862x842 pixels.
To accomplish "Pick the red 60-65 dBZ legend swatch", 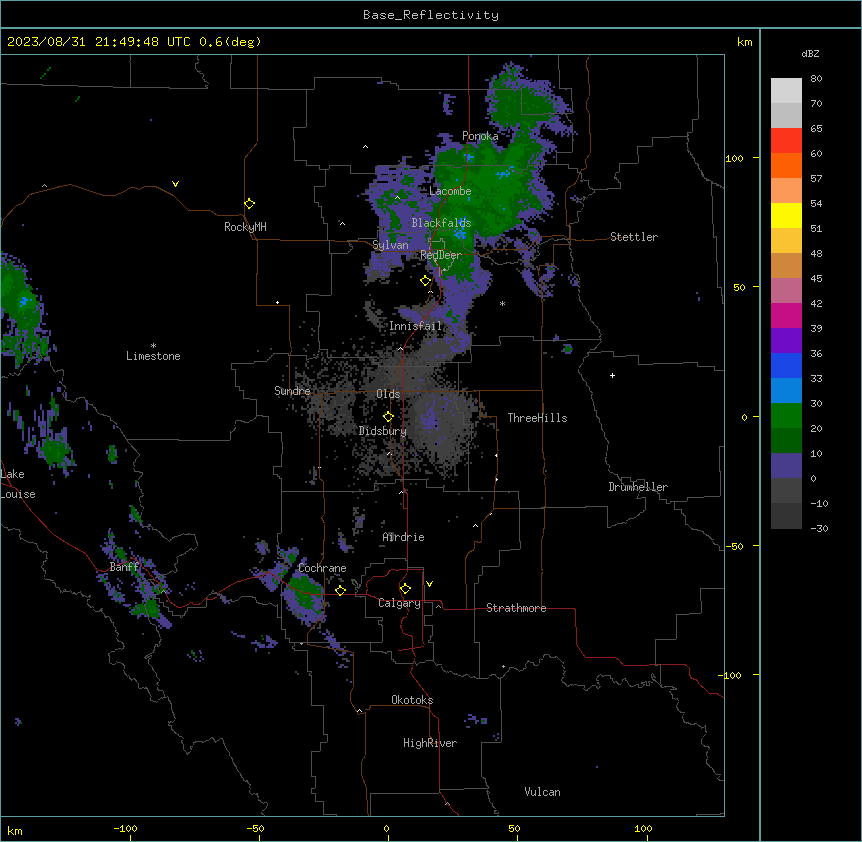I will coord(786,141).
